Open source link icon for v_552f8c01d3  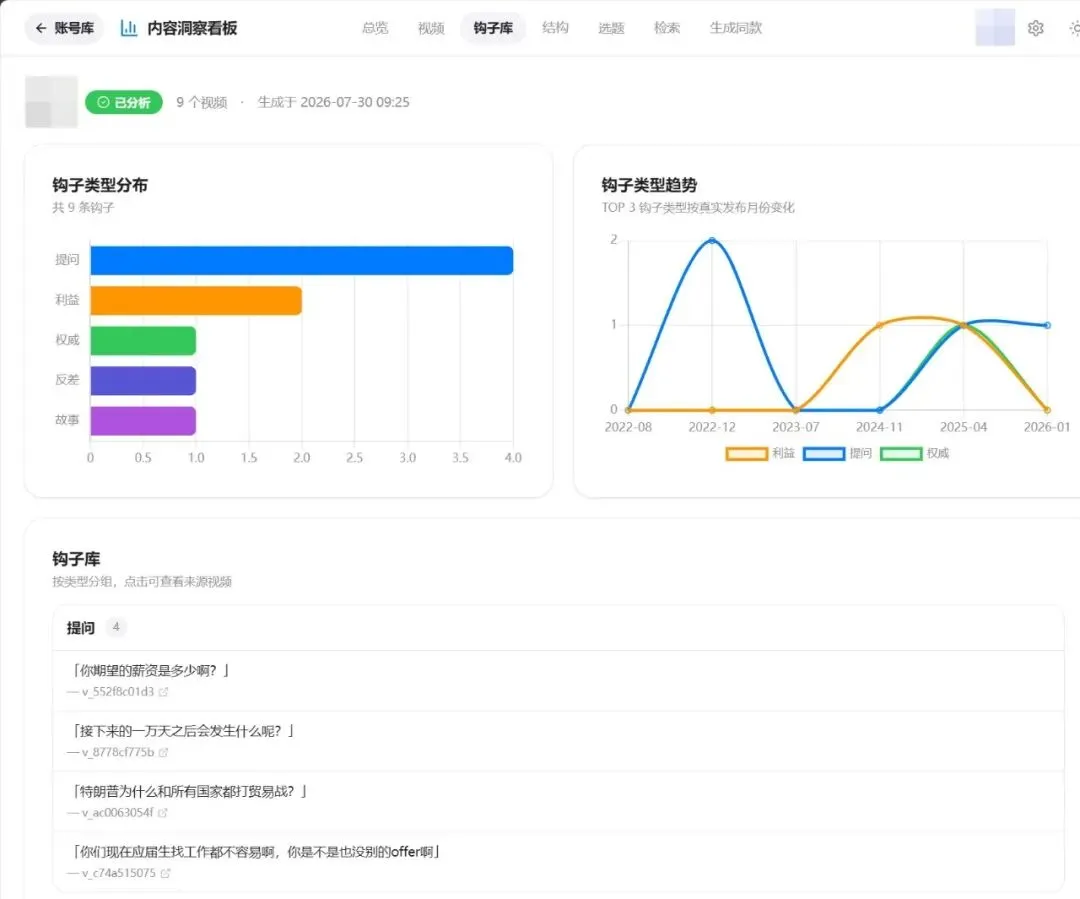click(163, 692)
